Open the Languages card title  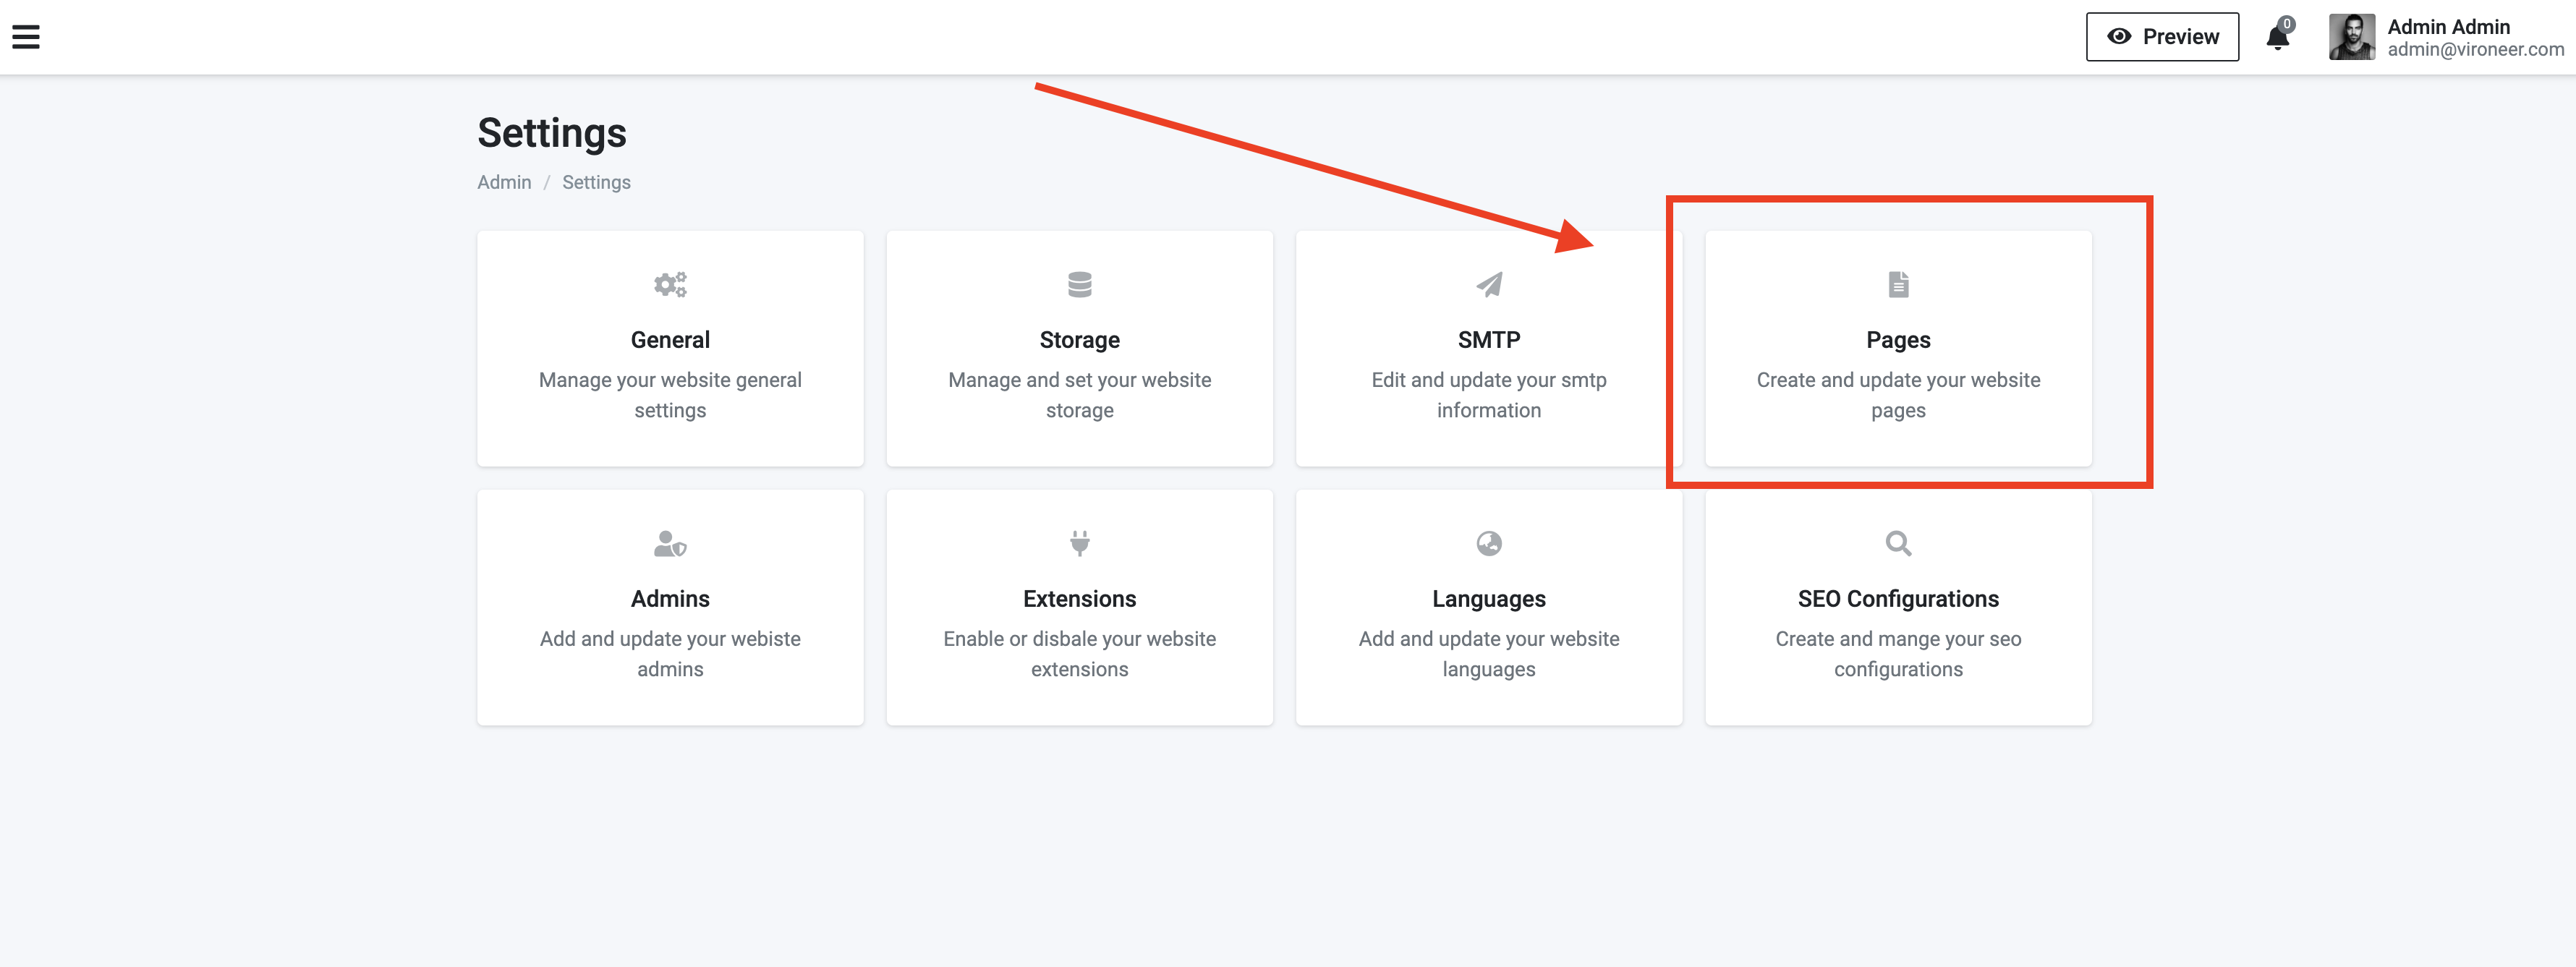[x=1488, y=599]
